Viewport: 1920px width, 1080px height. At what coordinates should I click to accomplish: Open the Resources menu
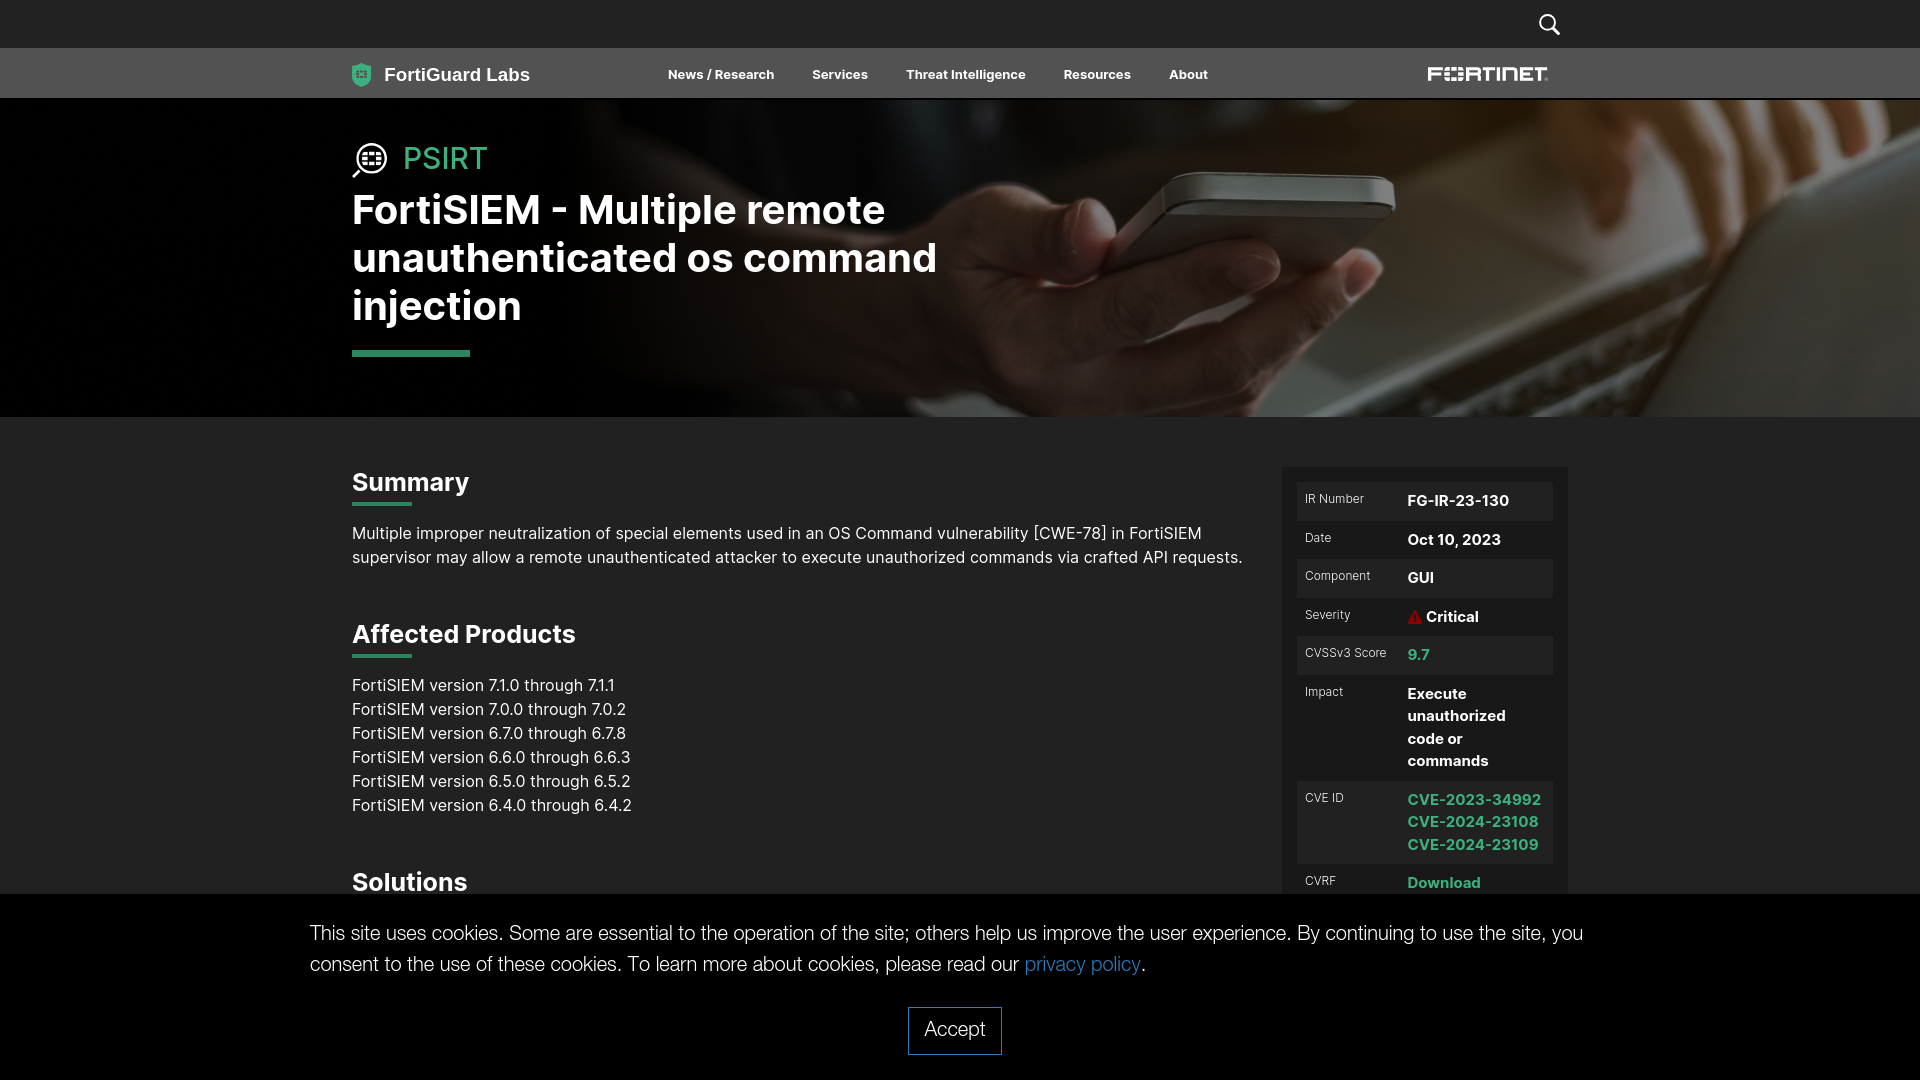coord(1097,75)
